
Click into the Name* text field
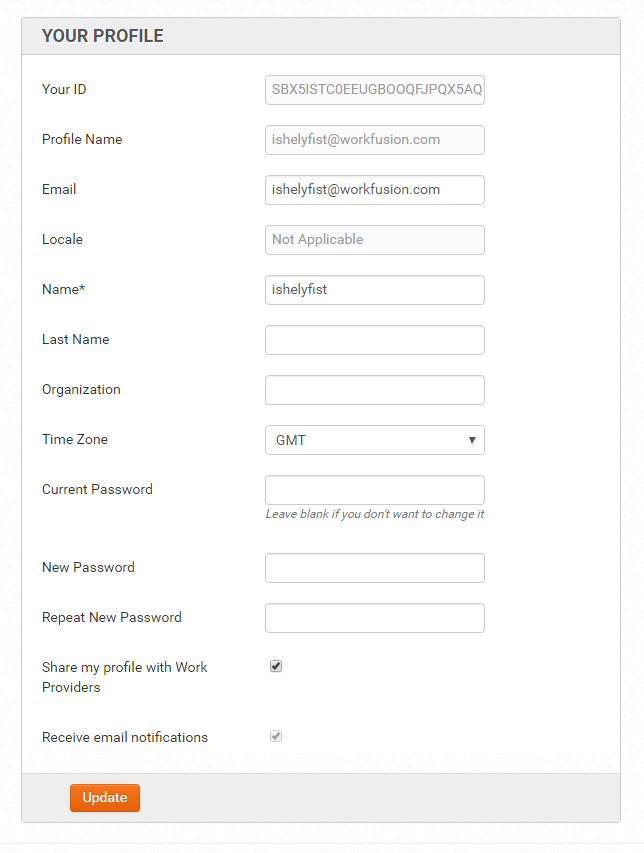[x=375, y=290]
